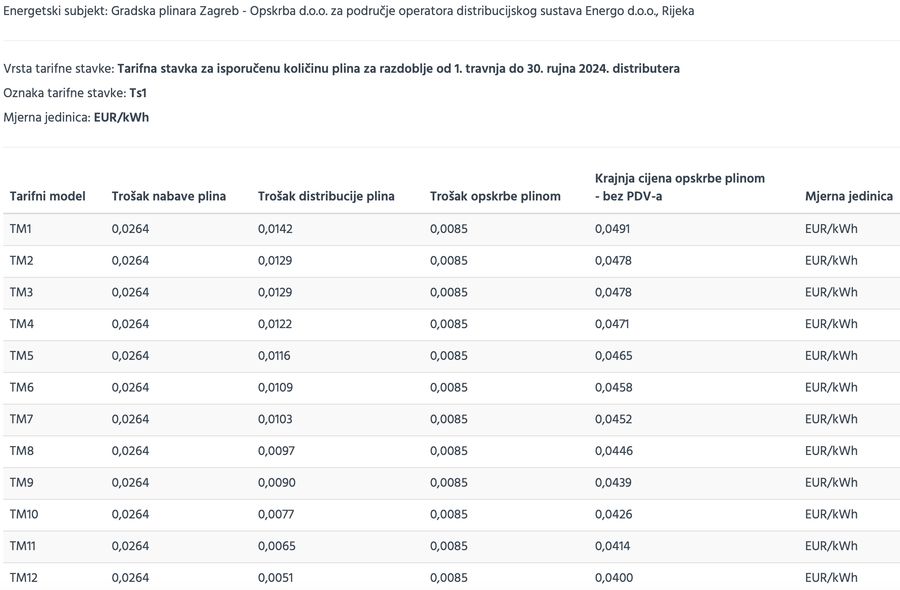Select the 0,0051 distribution cost value
This screenshot has width=900, height=590.
click(x=275, y=578)
